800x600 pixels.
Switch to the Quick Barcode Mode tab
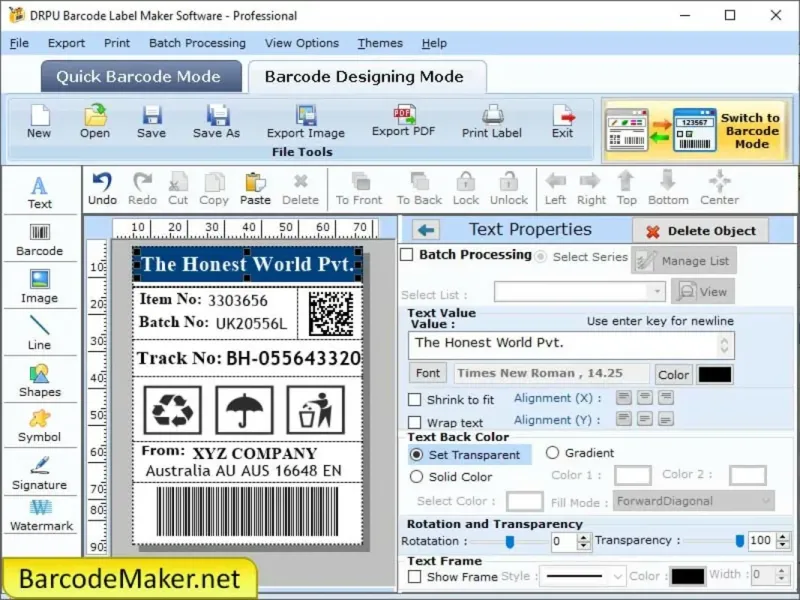pos(141,77)
